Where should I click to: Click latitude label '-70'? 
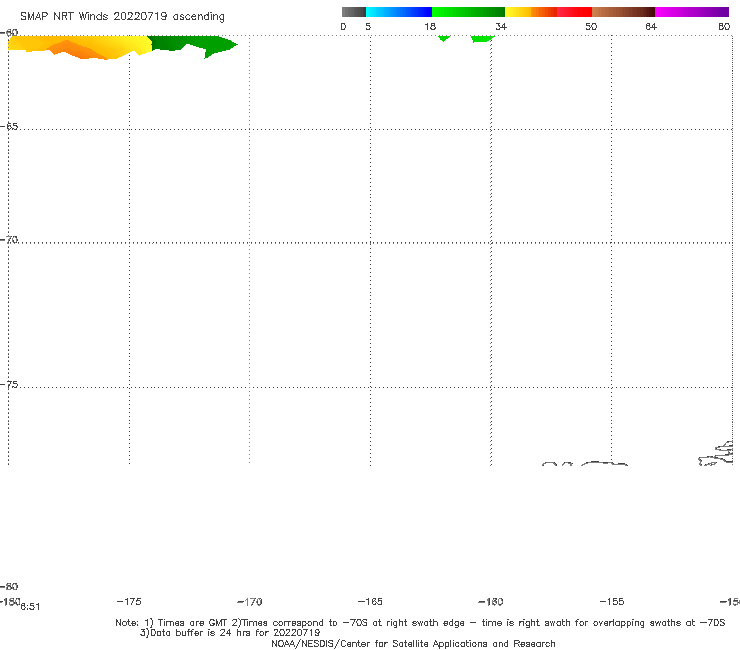(9, 240)
